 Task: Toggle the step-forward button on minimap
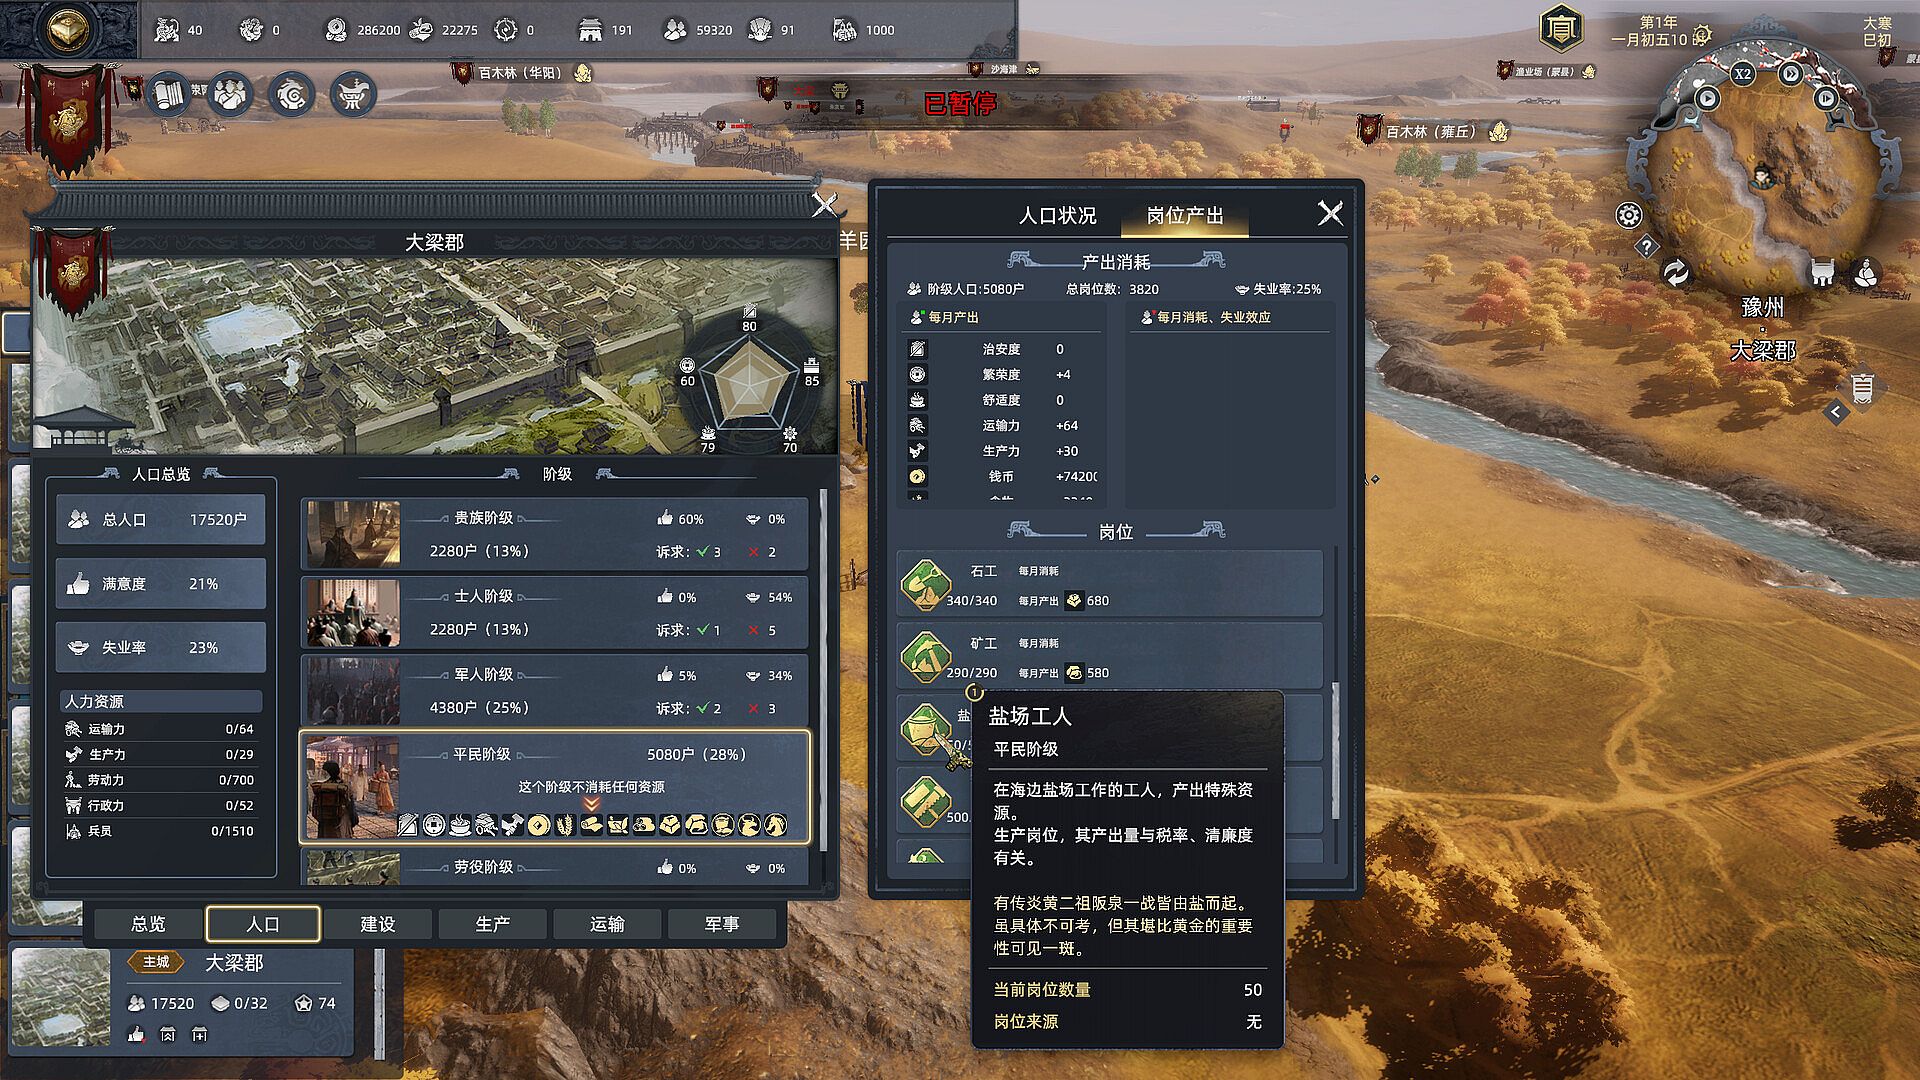1826,98
